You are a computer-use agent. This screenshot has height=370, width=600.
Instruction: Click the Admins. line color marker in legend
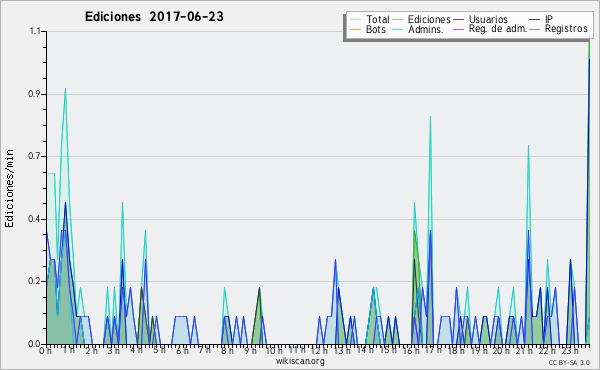(397, 29)
